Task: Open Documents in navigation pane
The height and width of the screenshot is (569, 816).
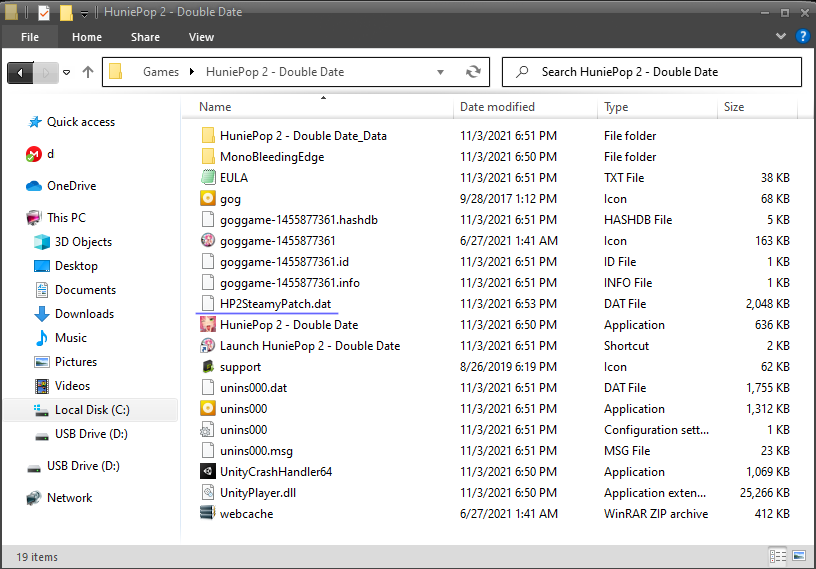Action: pyautogui.click(x=85, y=289)
